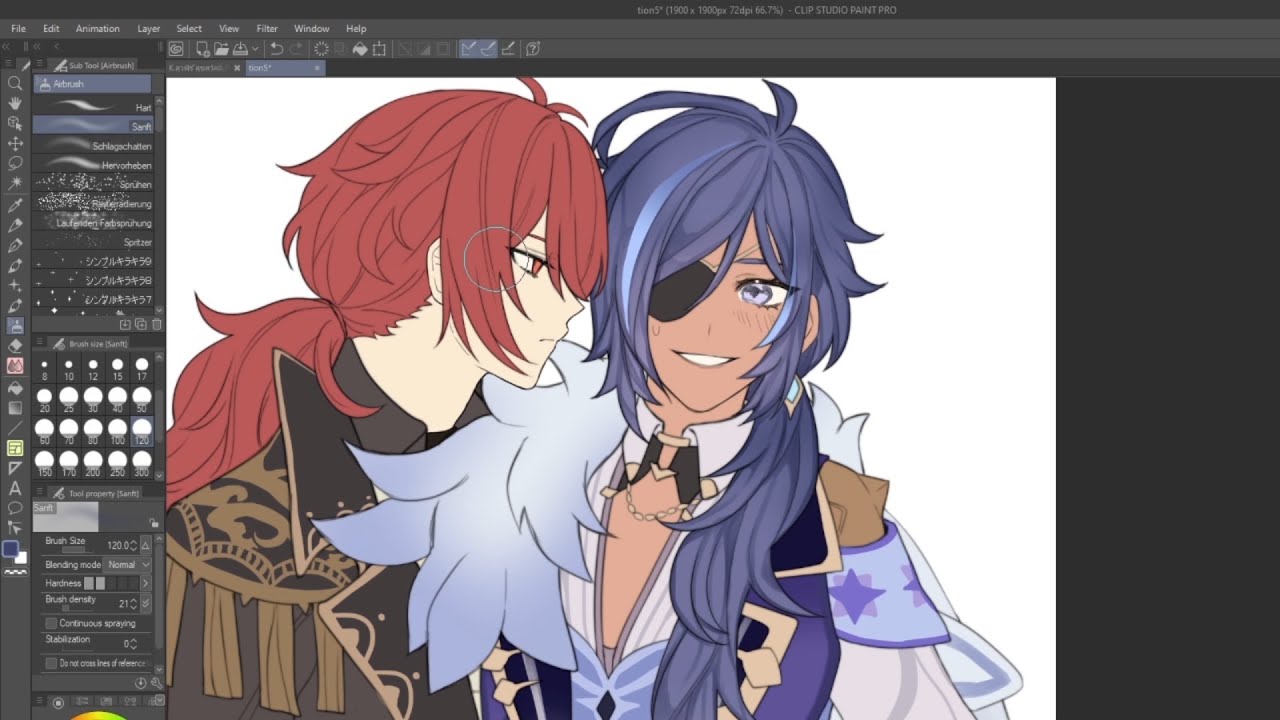Viewport: 1280px width, 720px height.
Task: Switch to the tion5* canvas tab
Action: (x=285, y=67)
